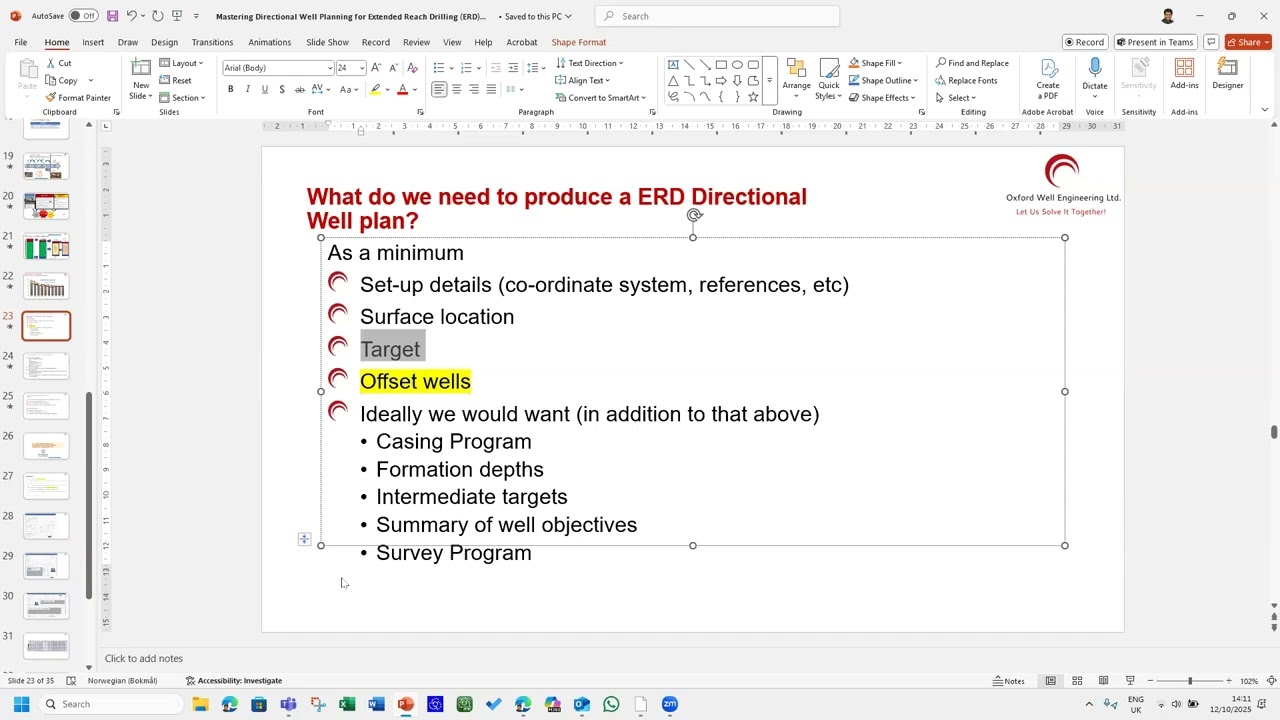Image resolution: width=1280 pixels, height=720 pixels.
Task: Open the Arrange tool
Action: pyautogui.click(x=796, y=75)
